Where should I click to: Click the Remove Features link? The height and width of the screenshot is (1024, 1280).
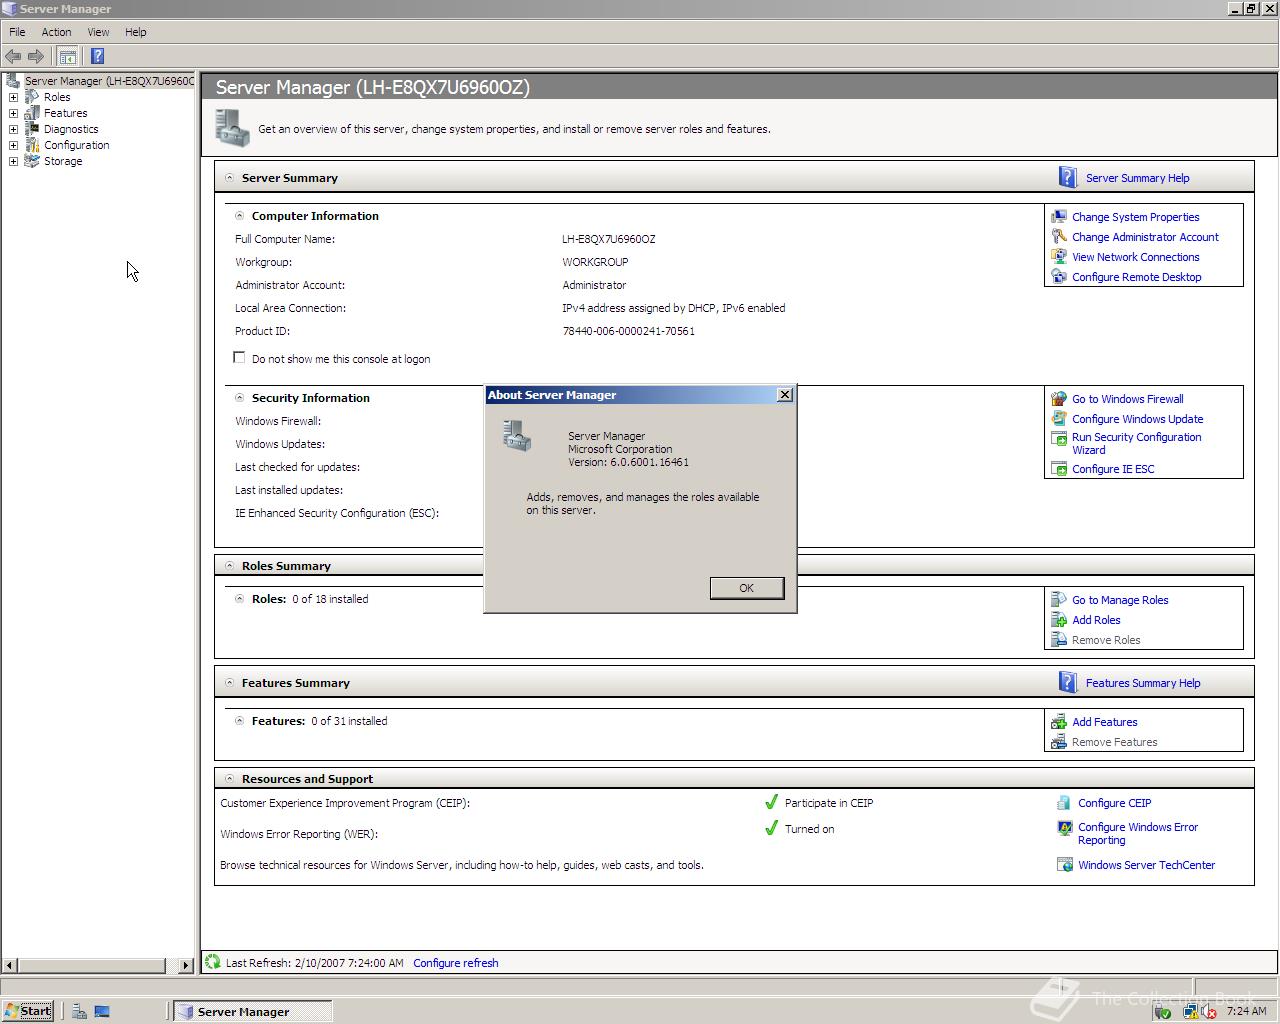coord(1114,742)
